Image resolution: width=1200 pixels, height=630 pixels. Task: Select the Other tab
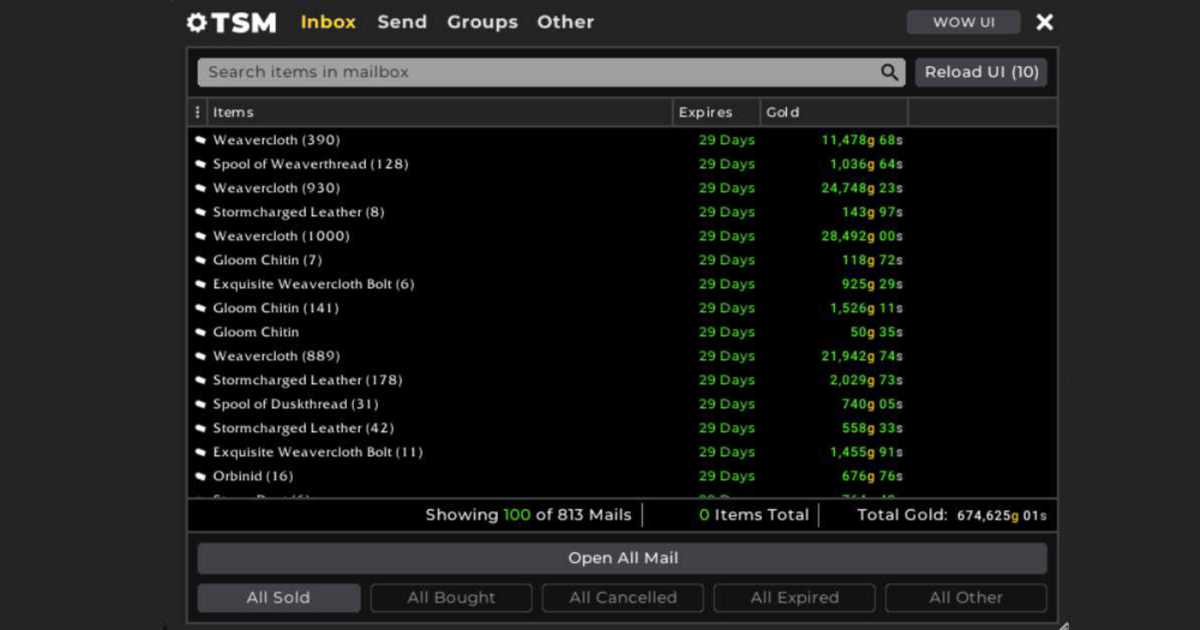tap(565, 21)
